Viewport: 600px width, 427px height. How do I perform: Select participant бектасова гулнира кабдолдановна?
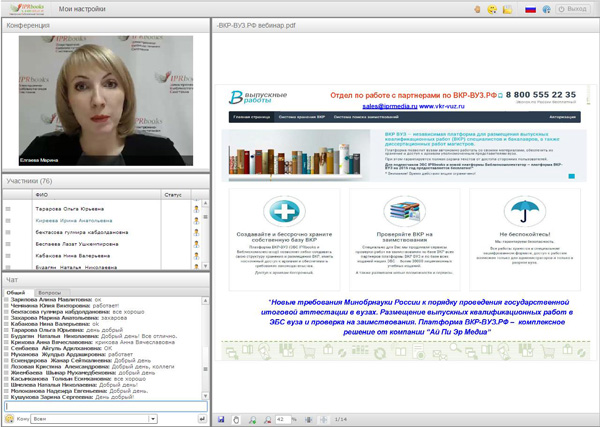[x=82, y=232]
